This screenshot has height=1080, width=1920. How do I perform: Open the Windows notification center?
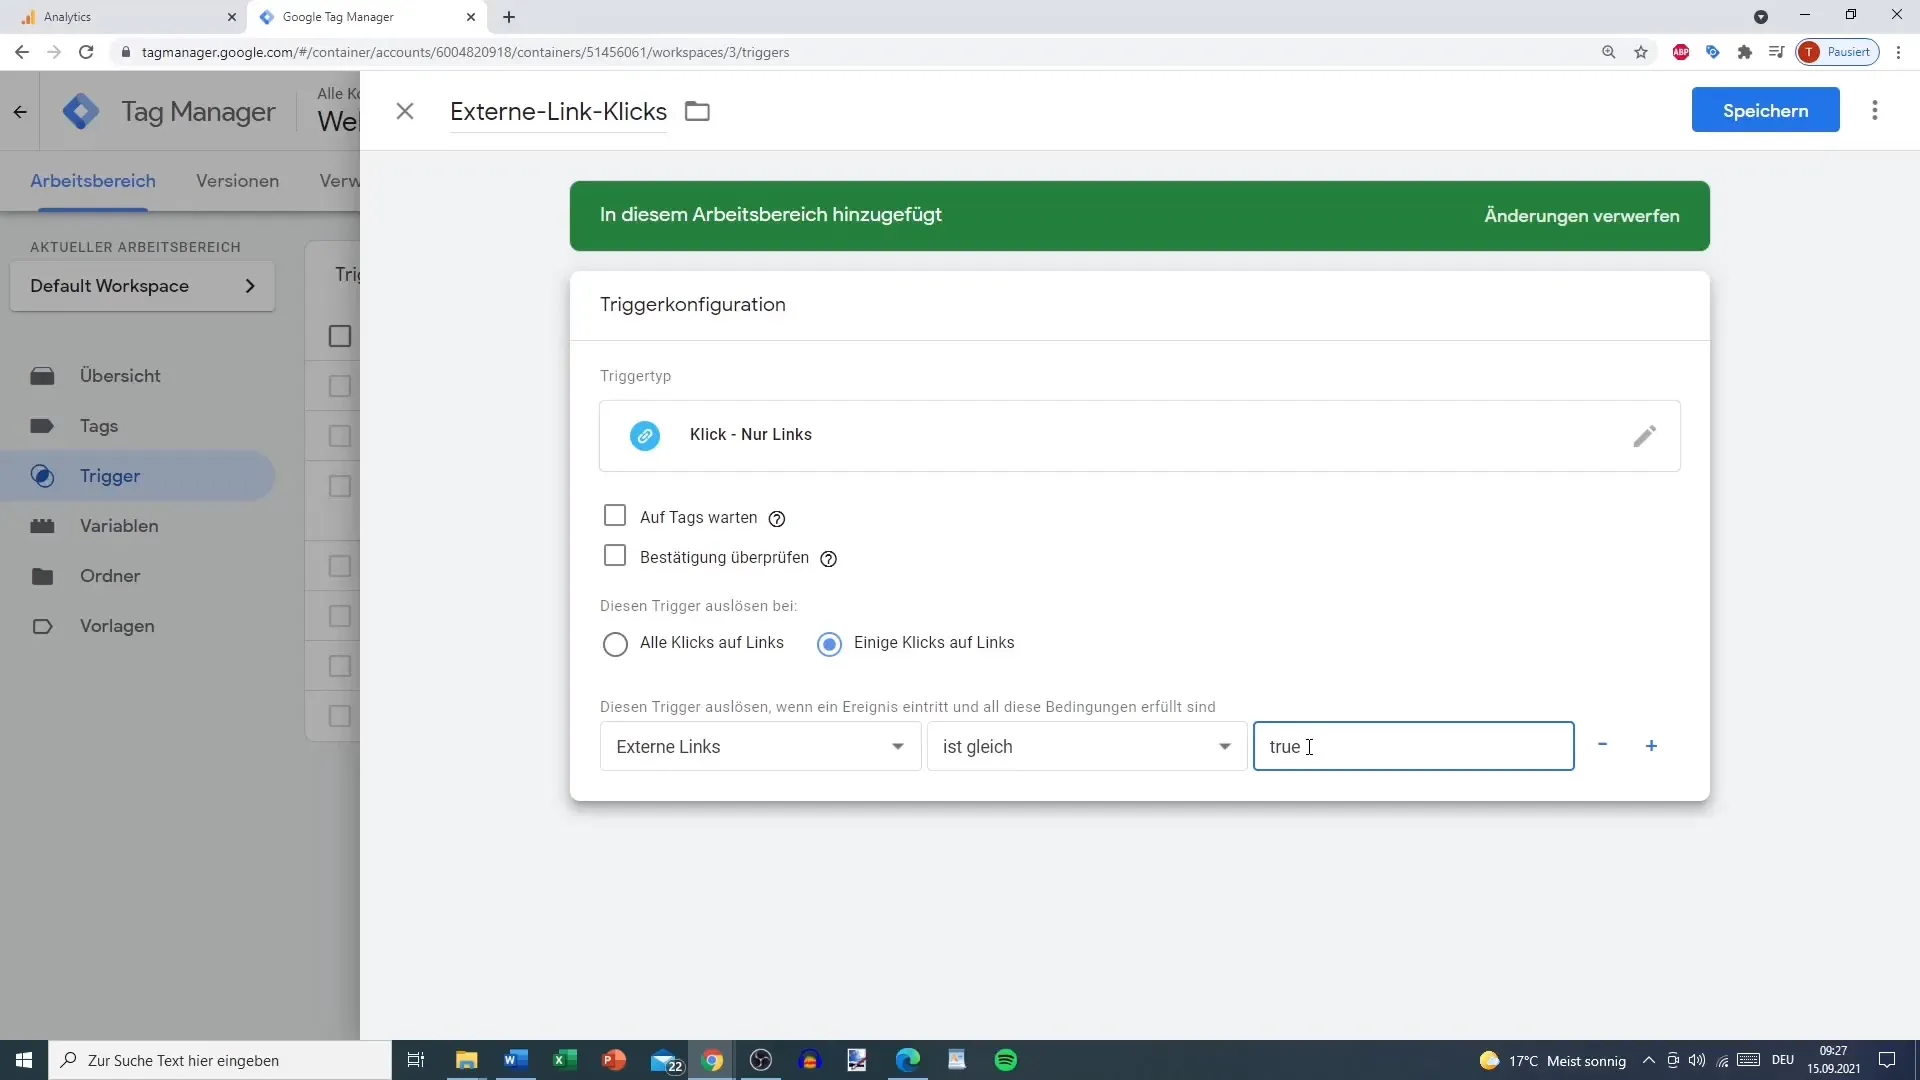(1887, 1060)
